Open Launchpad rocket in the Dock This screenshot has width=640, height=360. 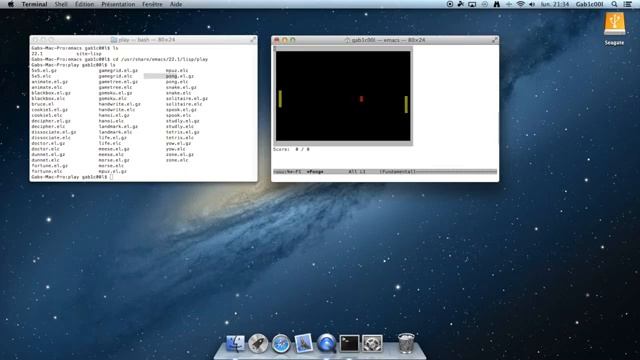click(258, 343)
